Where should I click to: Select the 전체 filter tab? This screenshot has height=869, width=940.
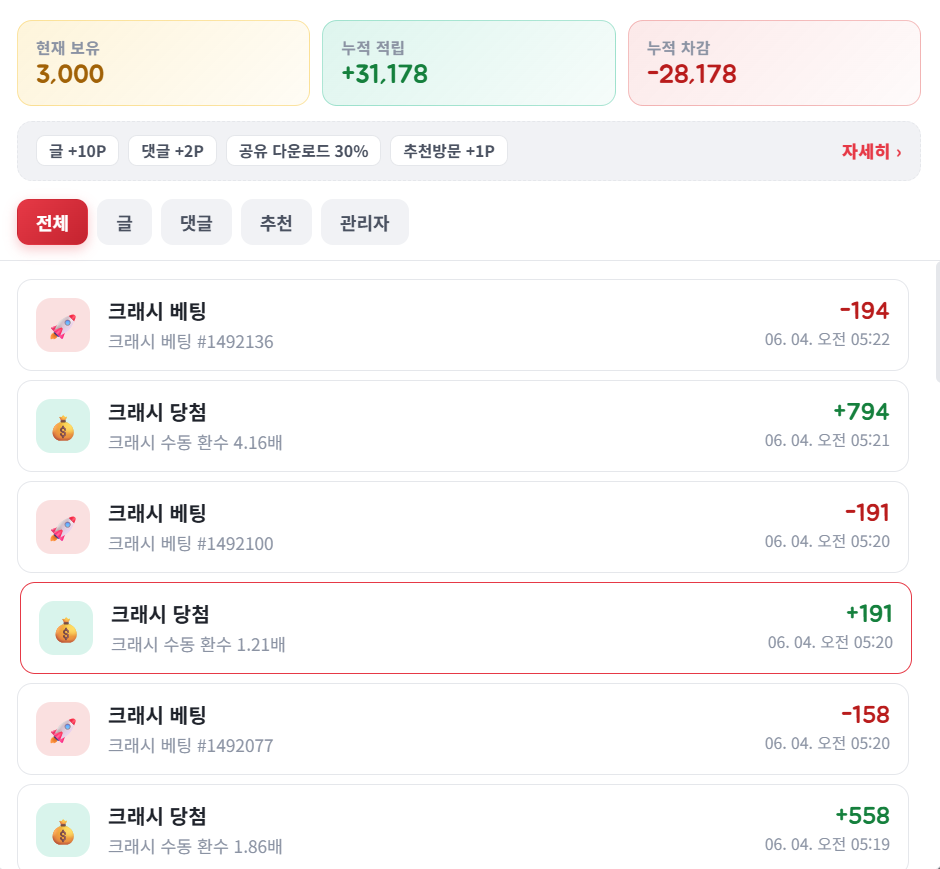[52, 222]
